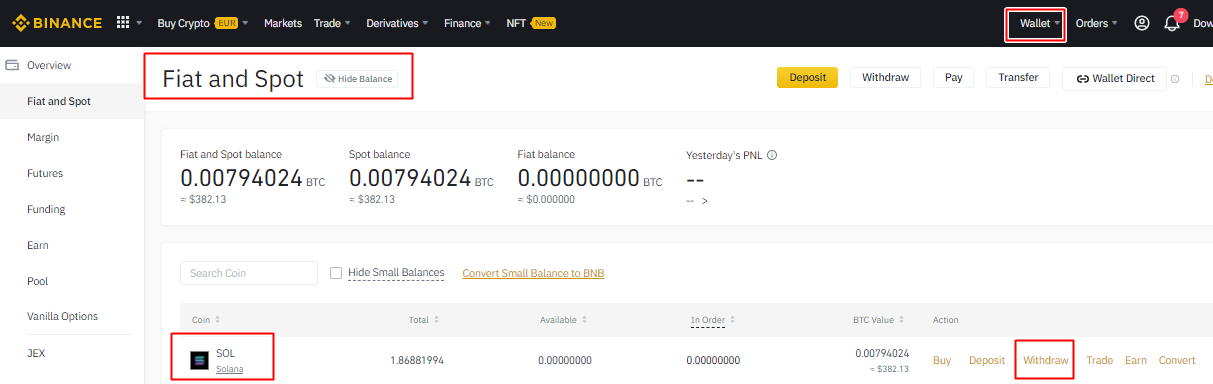This screenshot has height=384, width=1213.
Task: Click Buy in the SOL row
Action: point(942,360)
